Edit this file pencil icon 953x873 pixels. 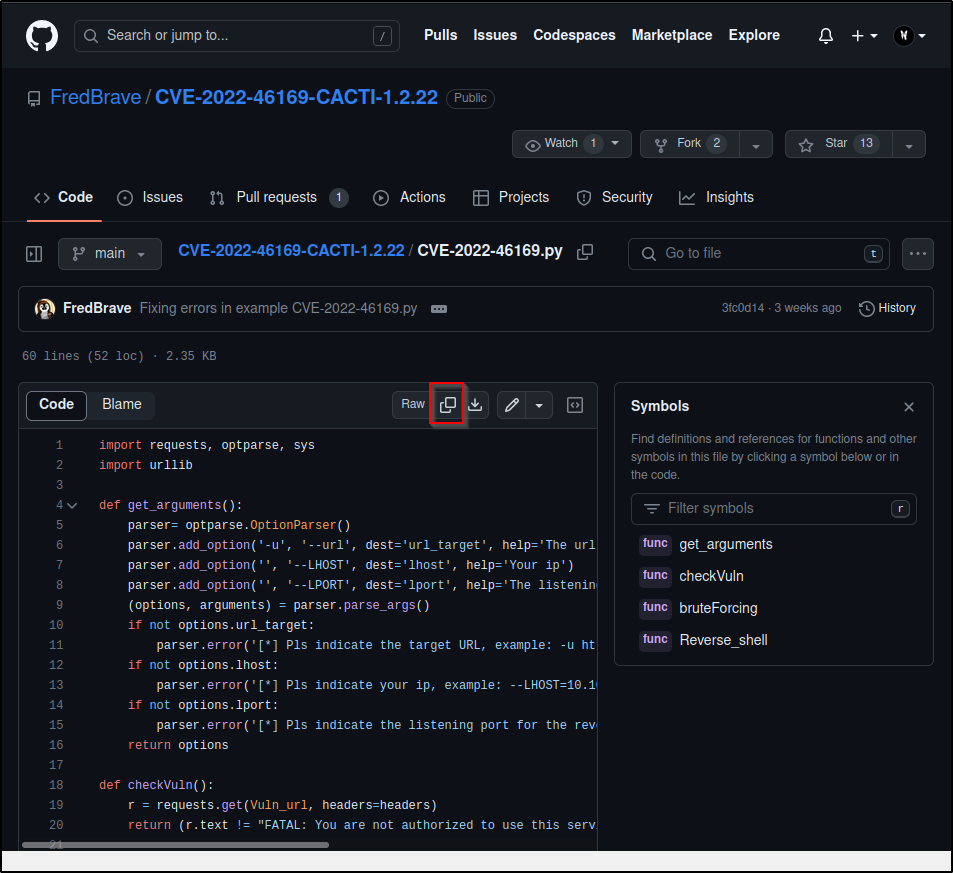[512, 405]
